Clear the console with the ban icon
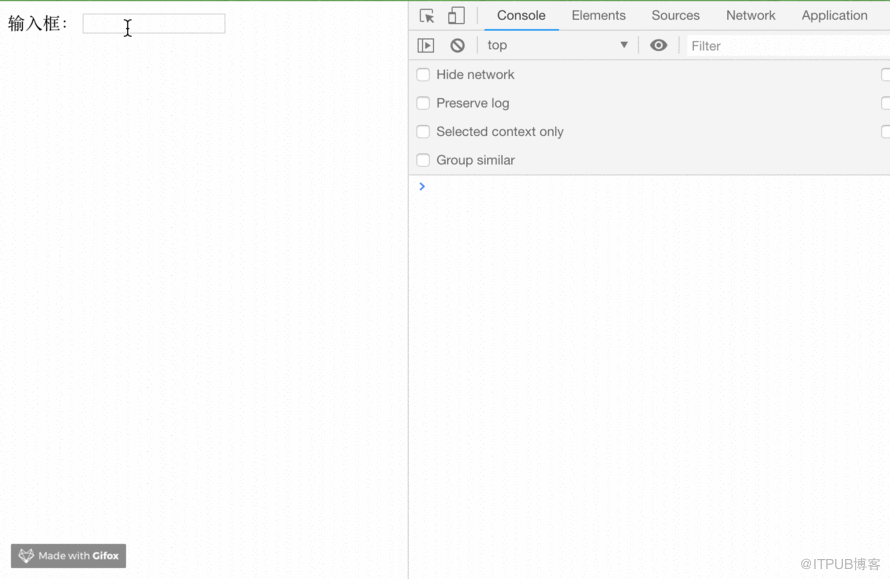 pyautogui.click(x=457, y=45)
